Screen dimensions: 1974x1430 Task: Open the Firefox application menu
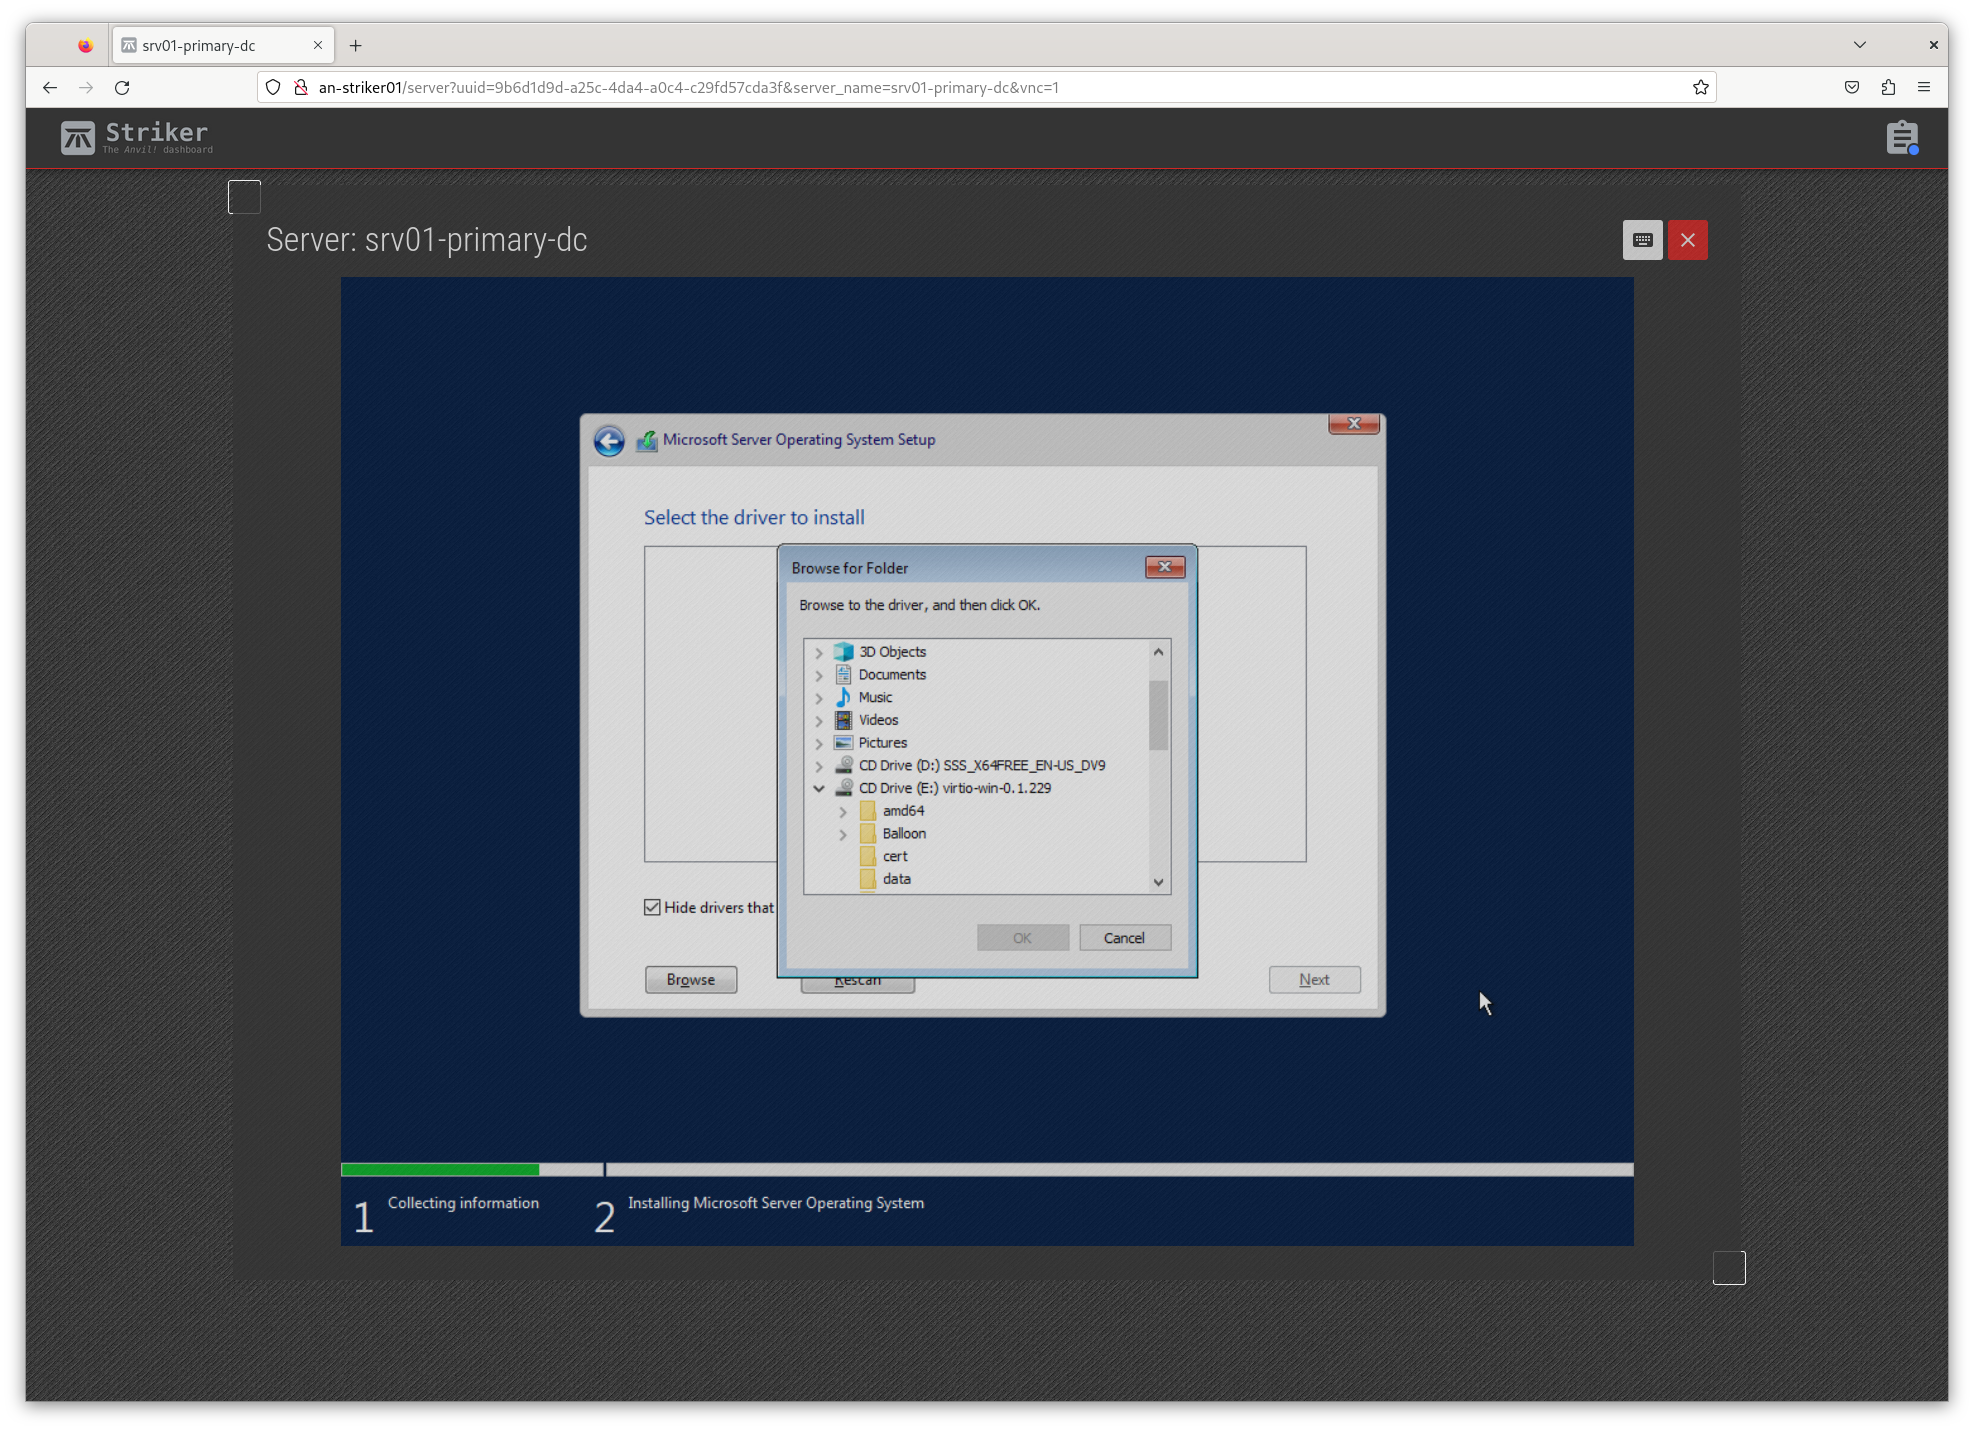coord(1924,88)
